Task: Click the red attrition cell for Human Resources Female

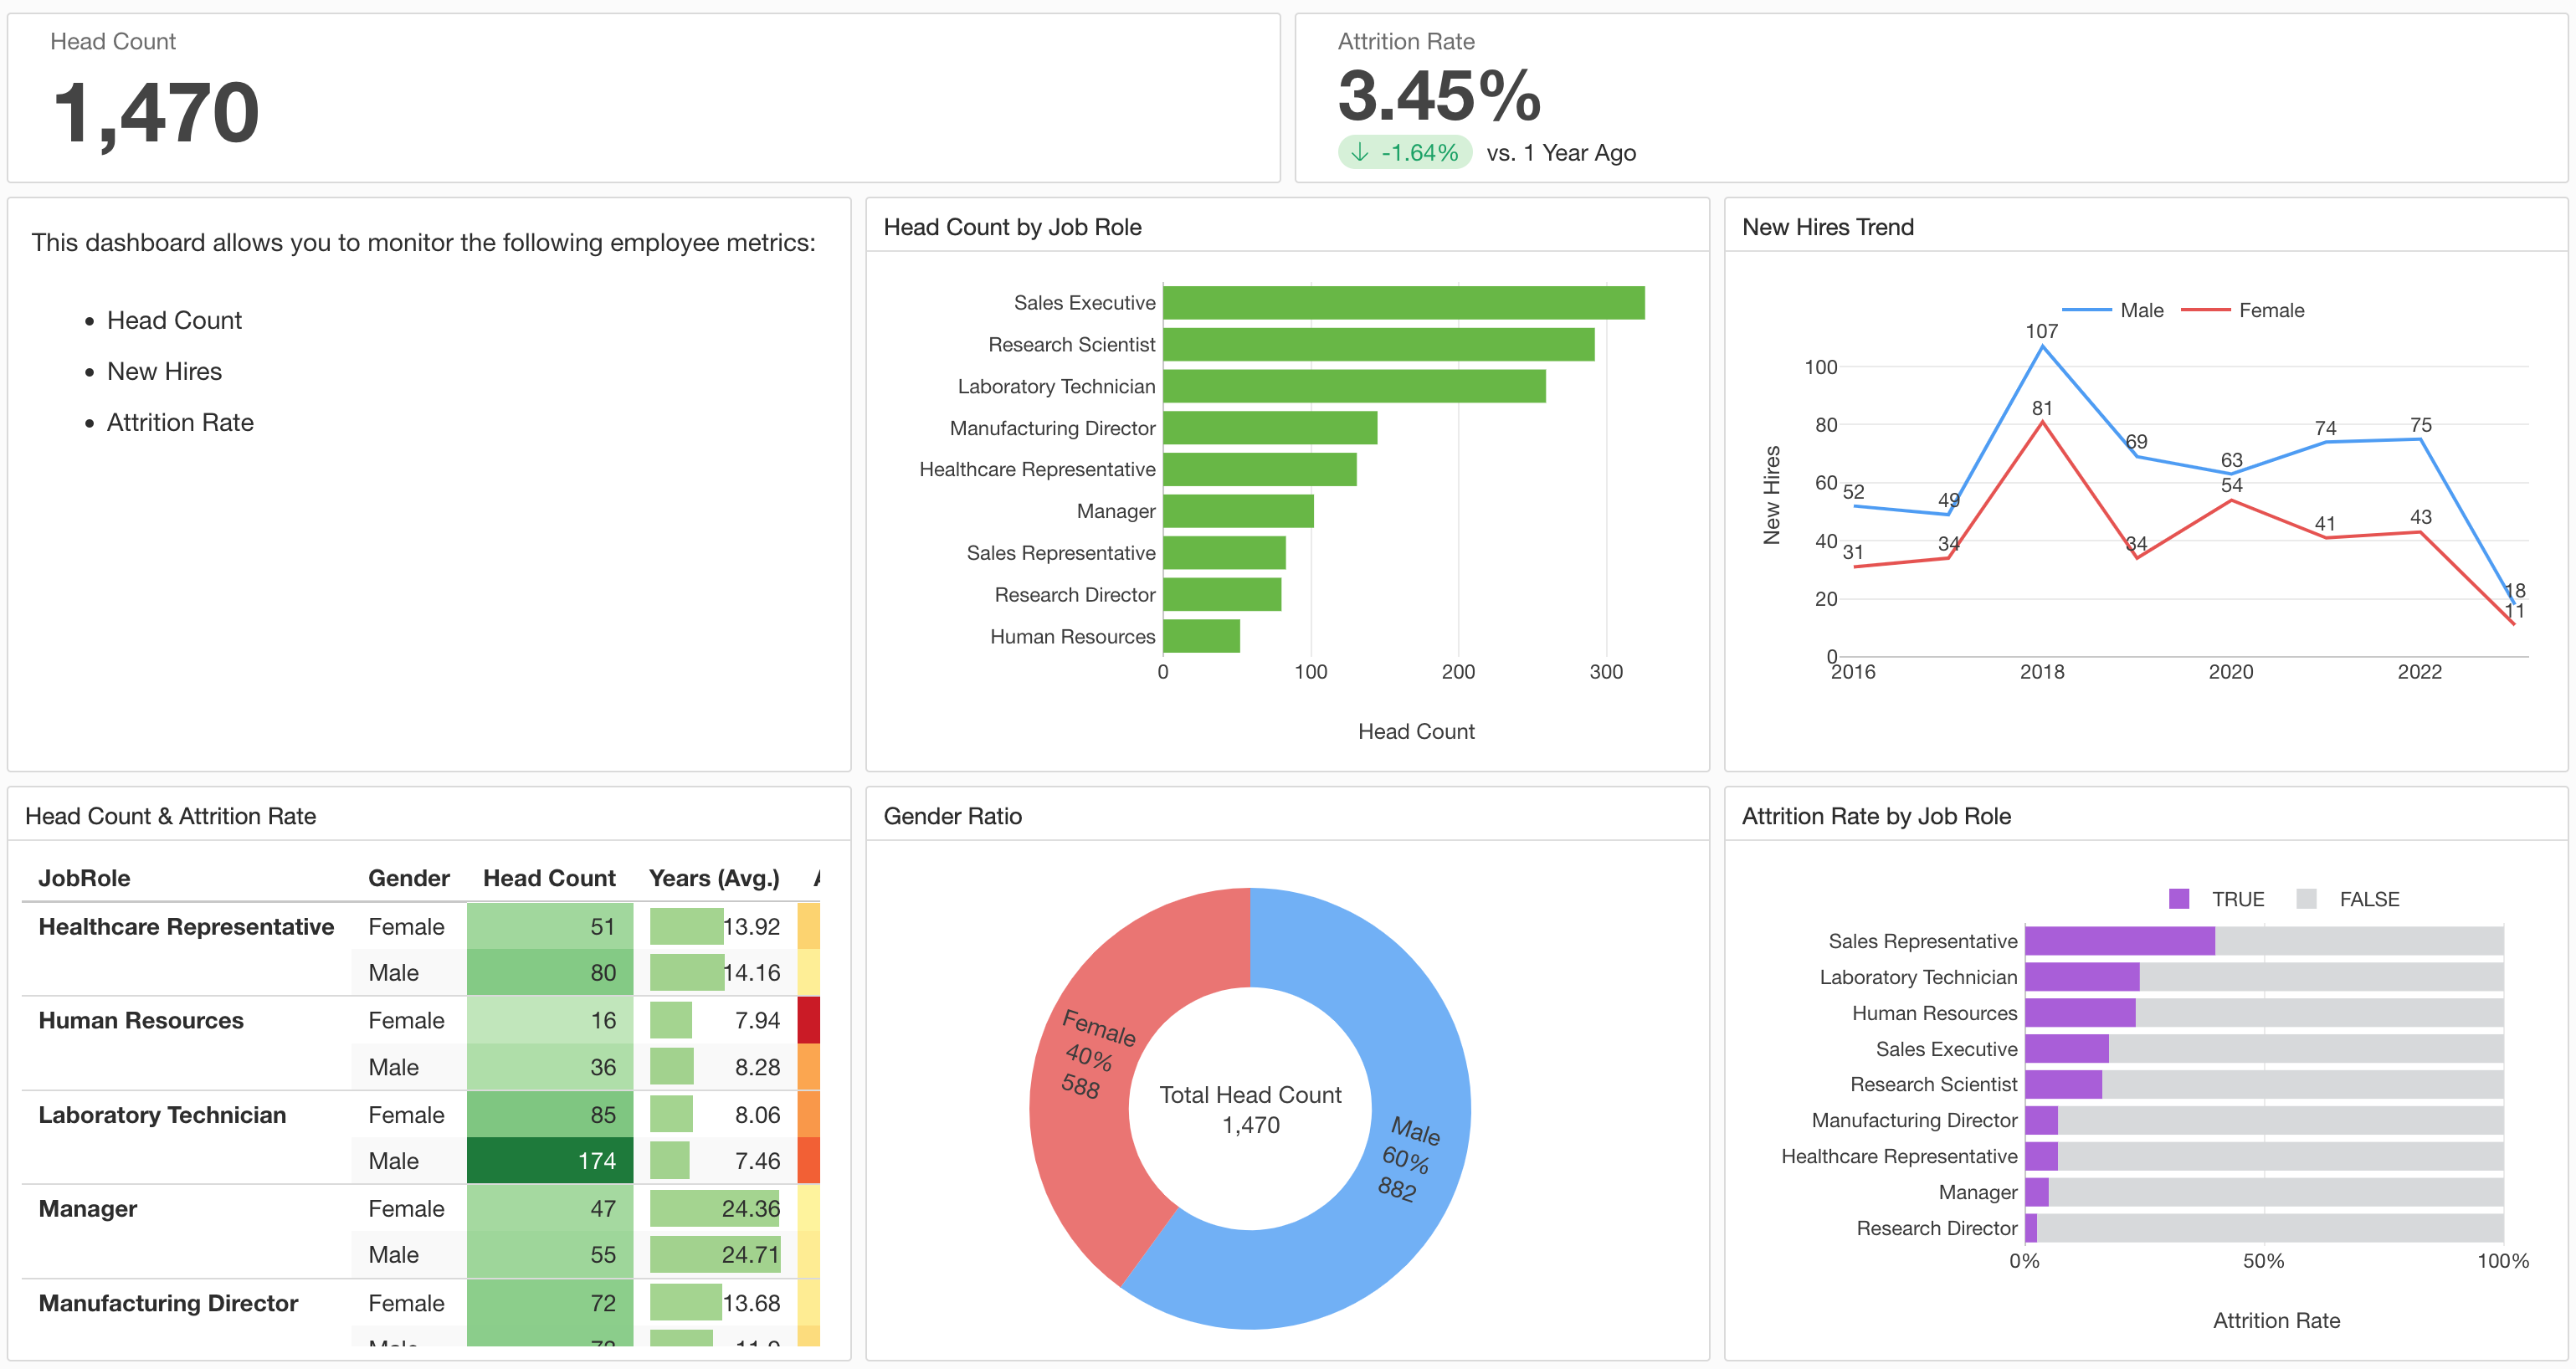Action: (x=809, y=1020)
